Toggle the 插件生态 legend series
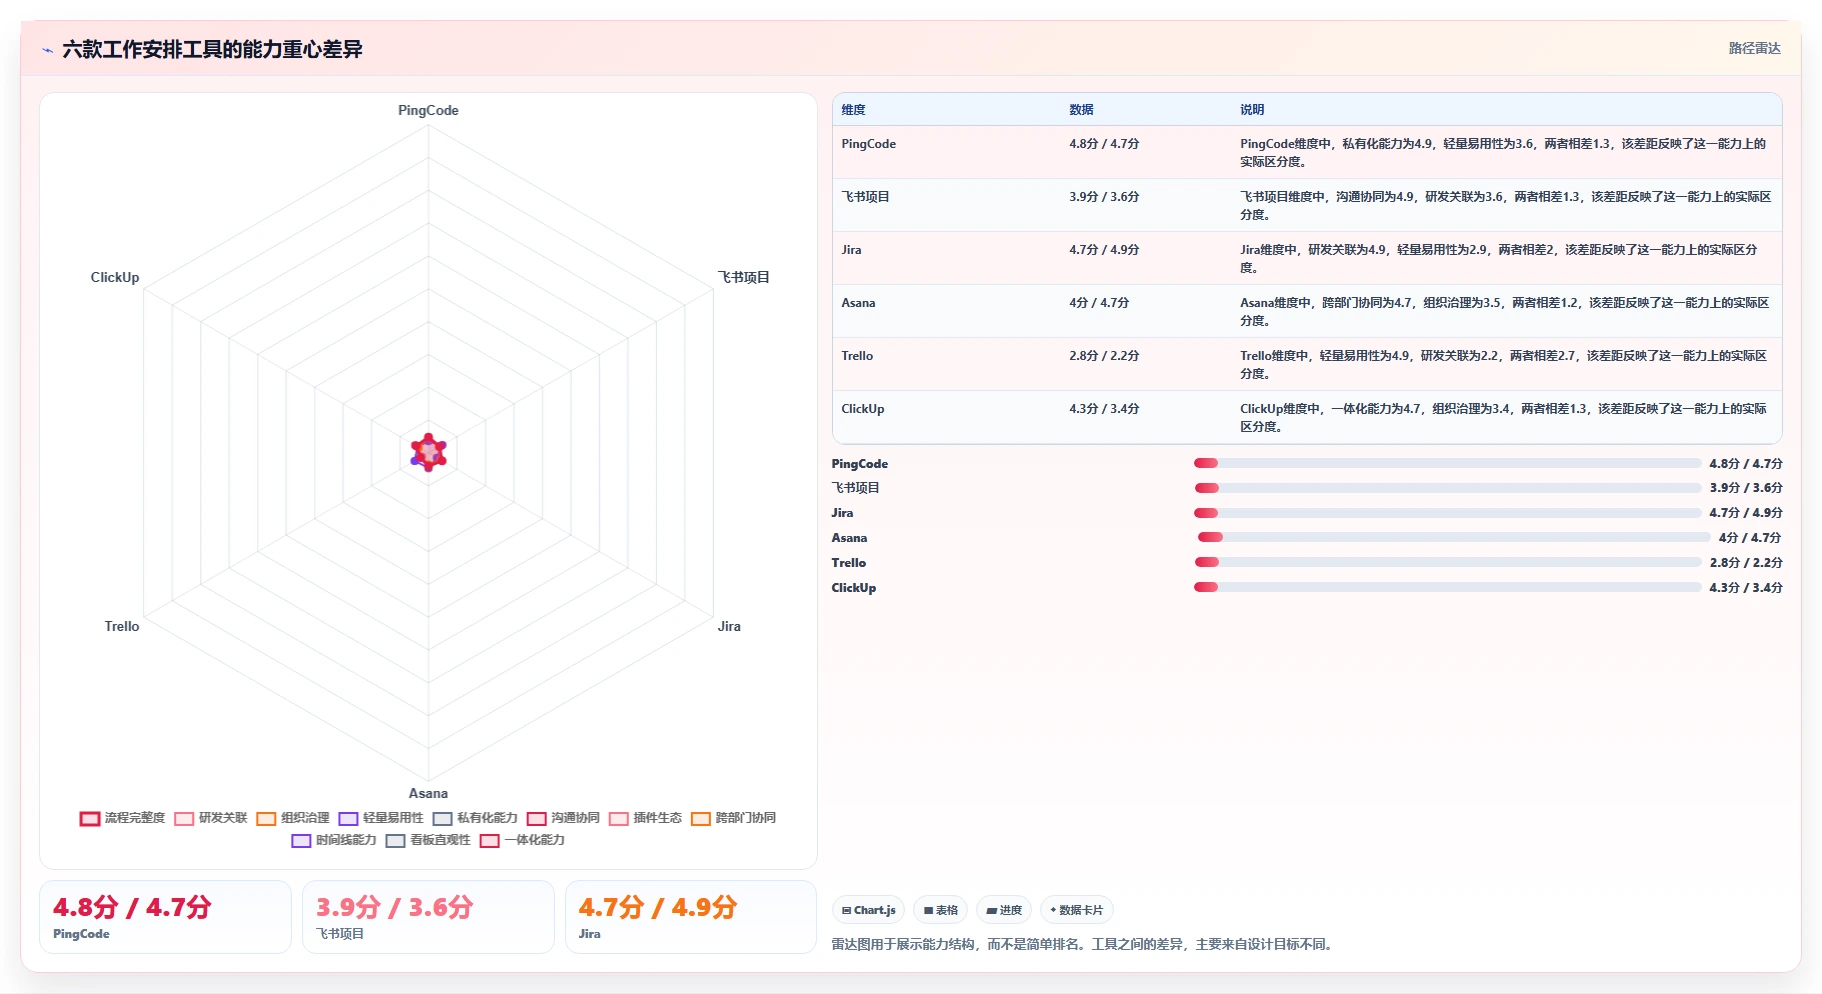The height and width of the screenshot is (994, 1822). click(x=645, y=818)
